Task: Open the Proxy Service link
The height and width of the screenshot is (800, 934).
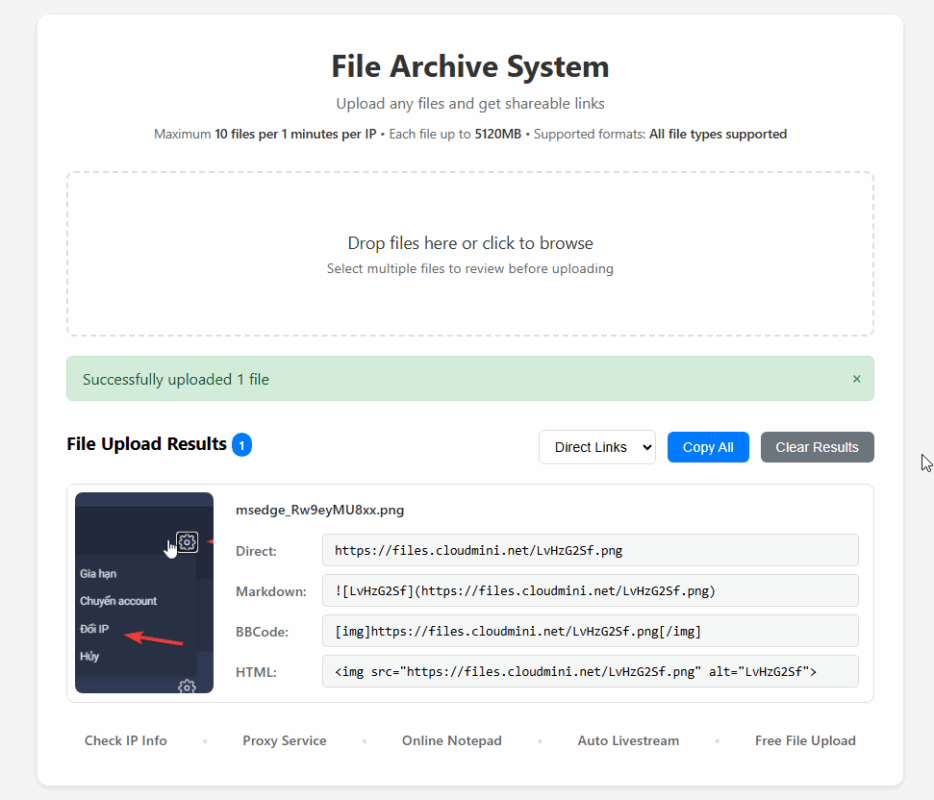Action: coord(284,740)
